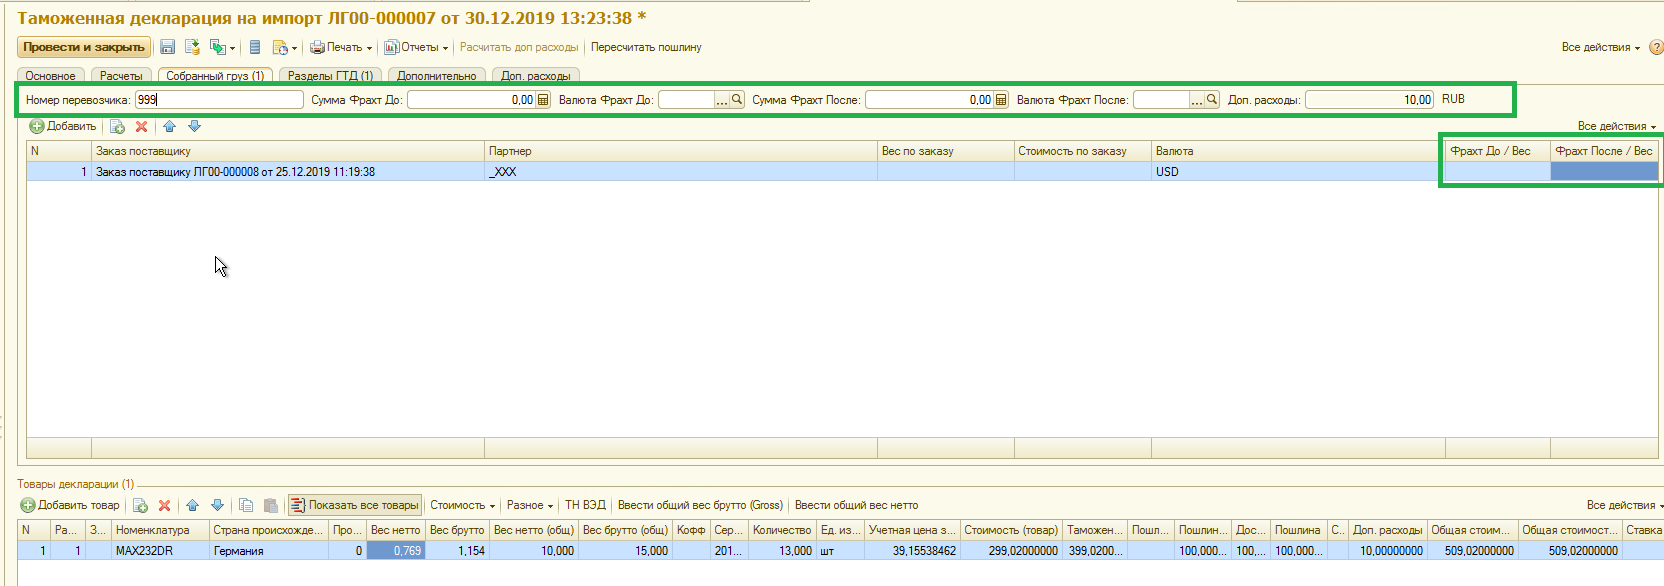Expand the Разное dropdown
The width and height of the screenshot is (1664, 586).
tap(529, 505)
